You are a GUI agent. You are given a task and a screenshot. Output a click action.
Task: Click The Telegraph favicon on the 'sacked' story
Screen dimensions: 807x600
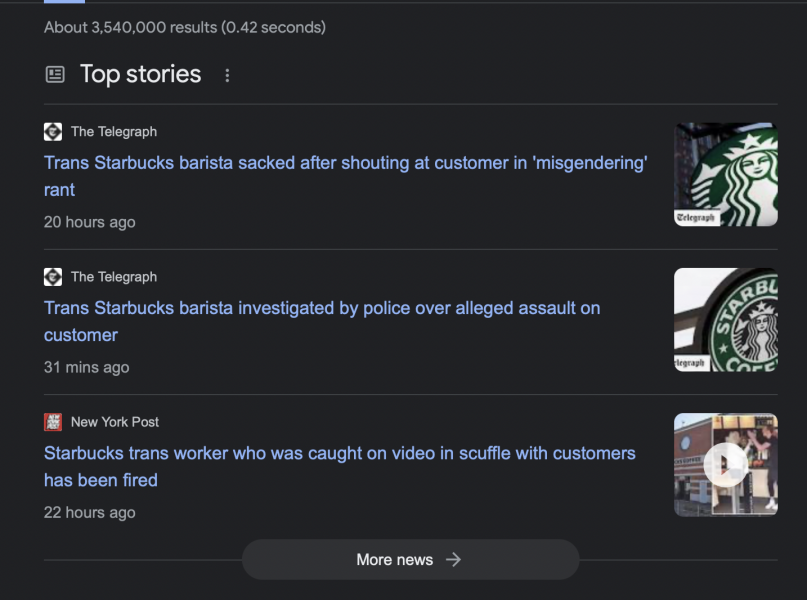53,132
